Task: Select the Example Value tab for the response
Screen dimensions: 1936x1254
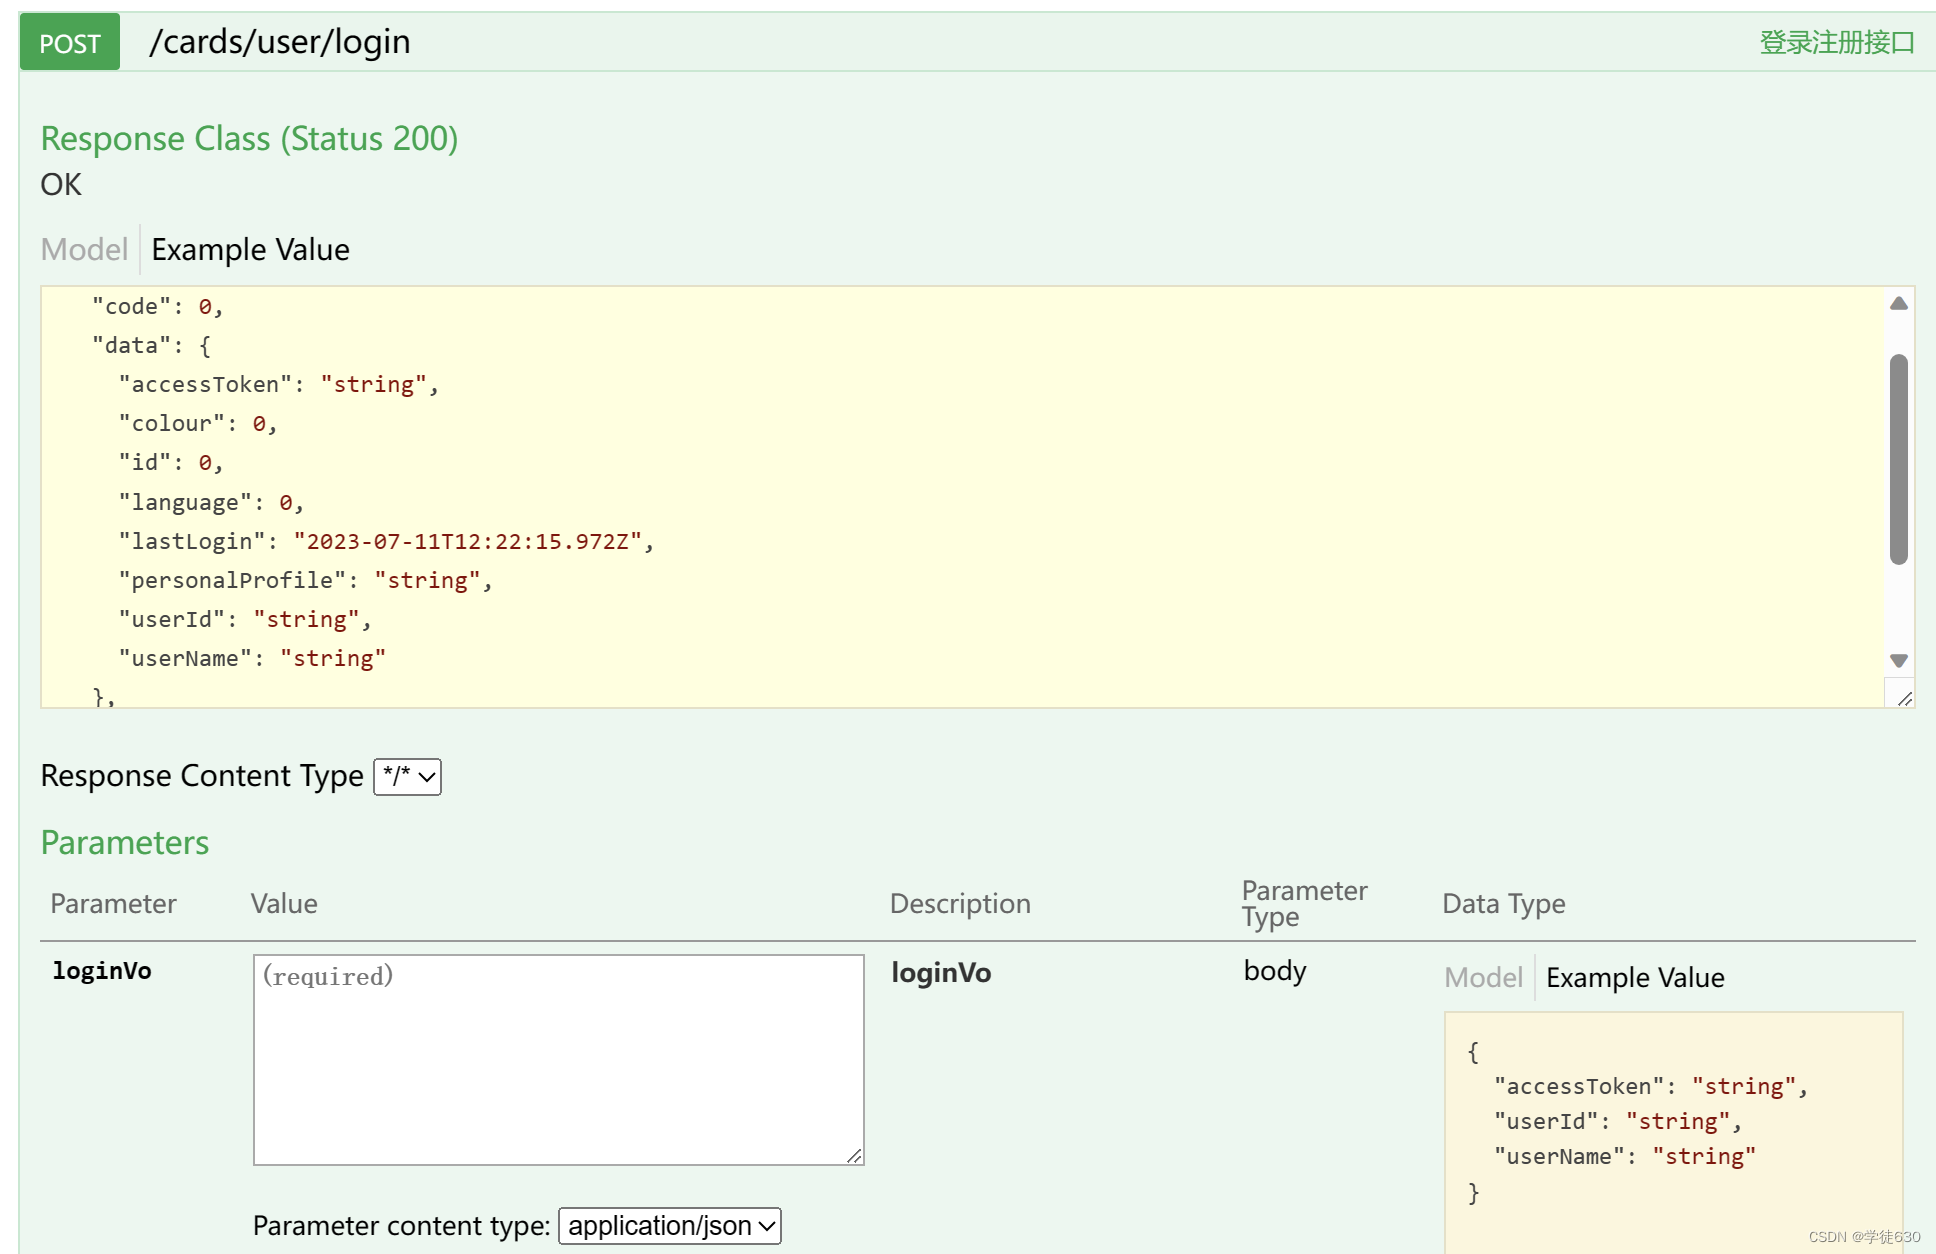Action: pos(249,249)
